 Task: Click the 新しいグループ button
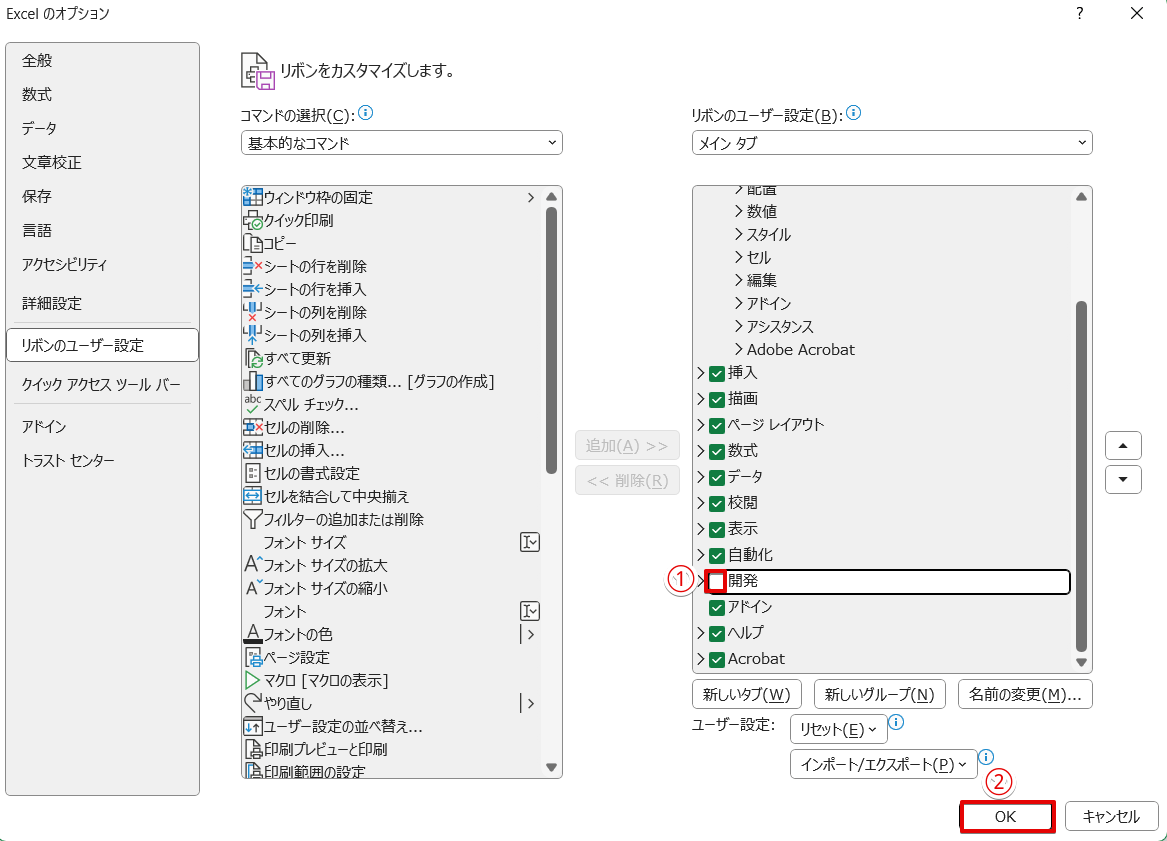(x=879, y=694)
